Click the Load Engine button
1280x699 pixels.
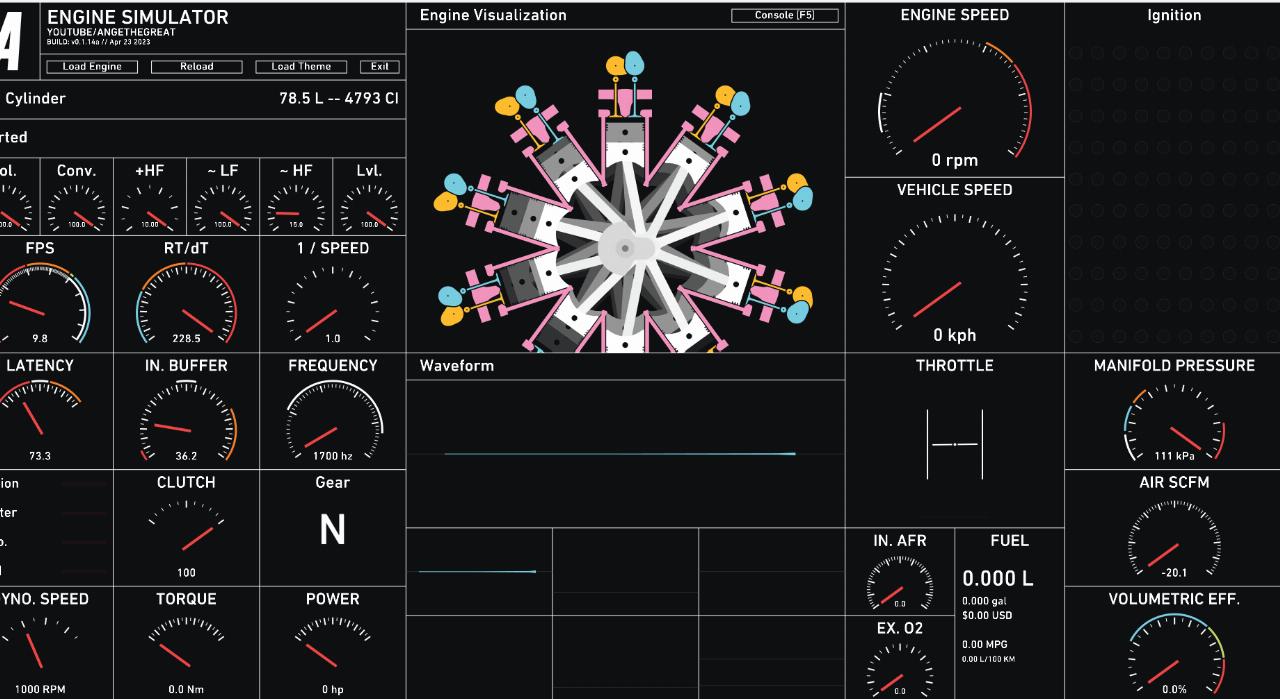coord(92,67)
